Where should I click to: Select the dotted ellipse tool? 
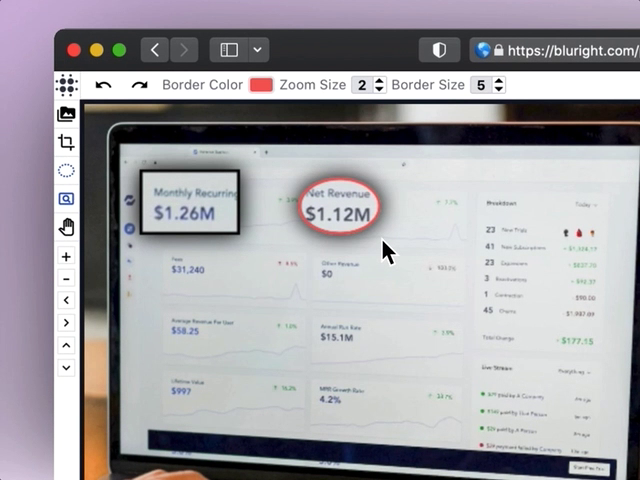66,171
